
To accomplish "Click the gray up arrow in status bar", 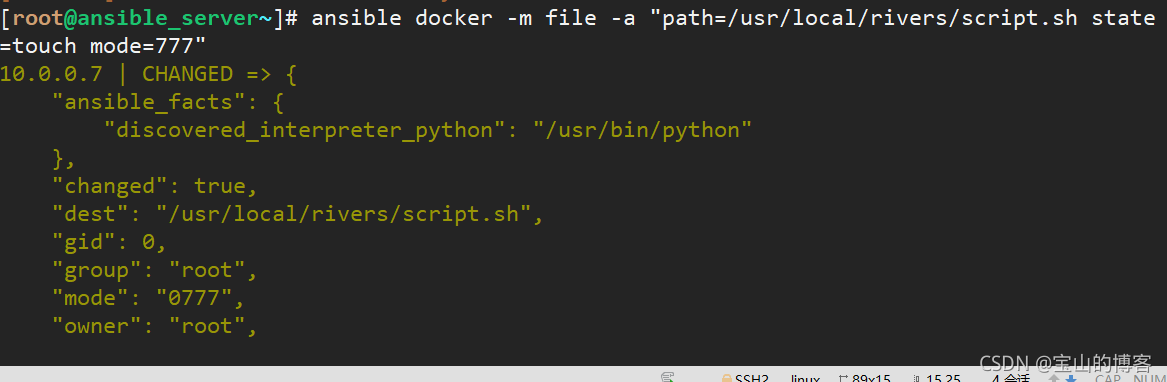I will coord(1054,378).
